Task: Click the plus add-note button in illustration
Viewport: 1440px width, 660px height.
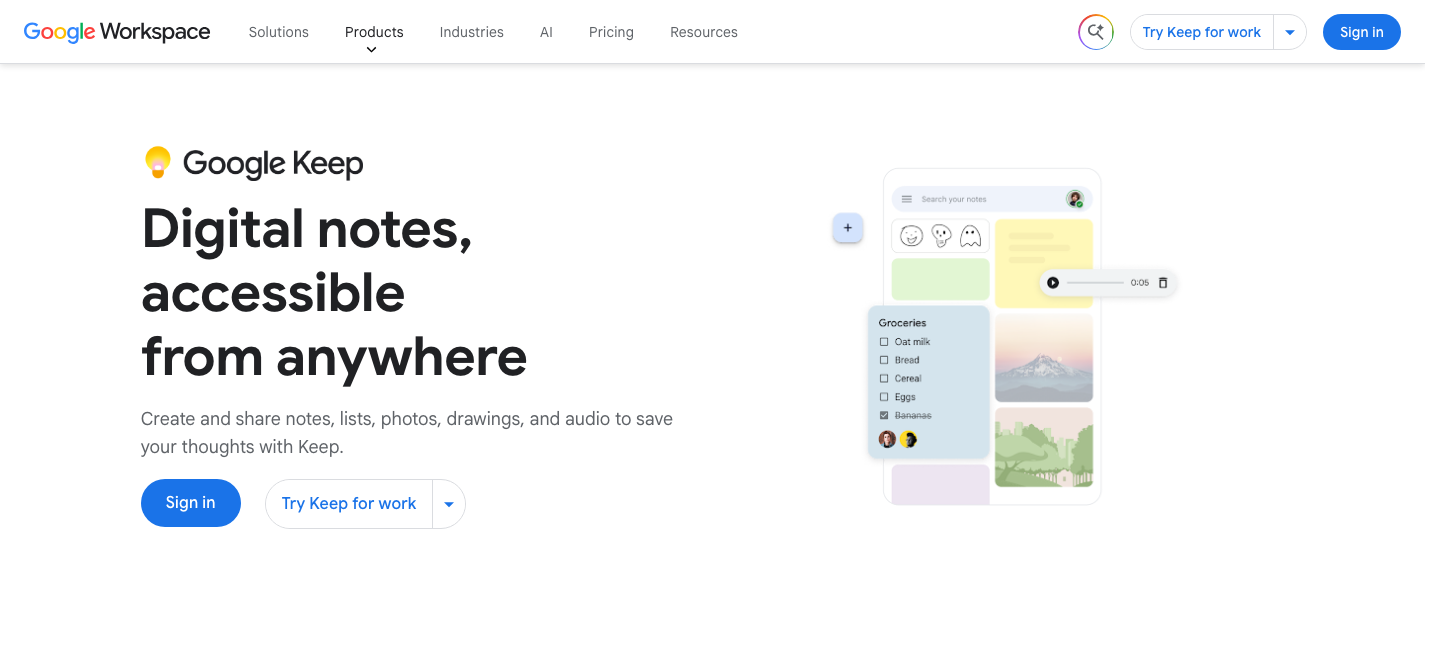Action: 847,228
